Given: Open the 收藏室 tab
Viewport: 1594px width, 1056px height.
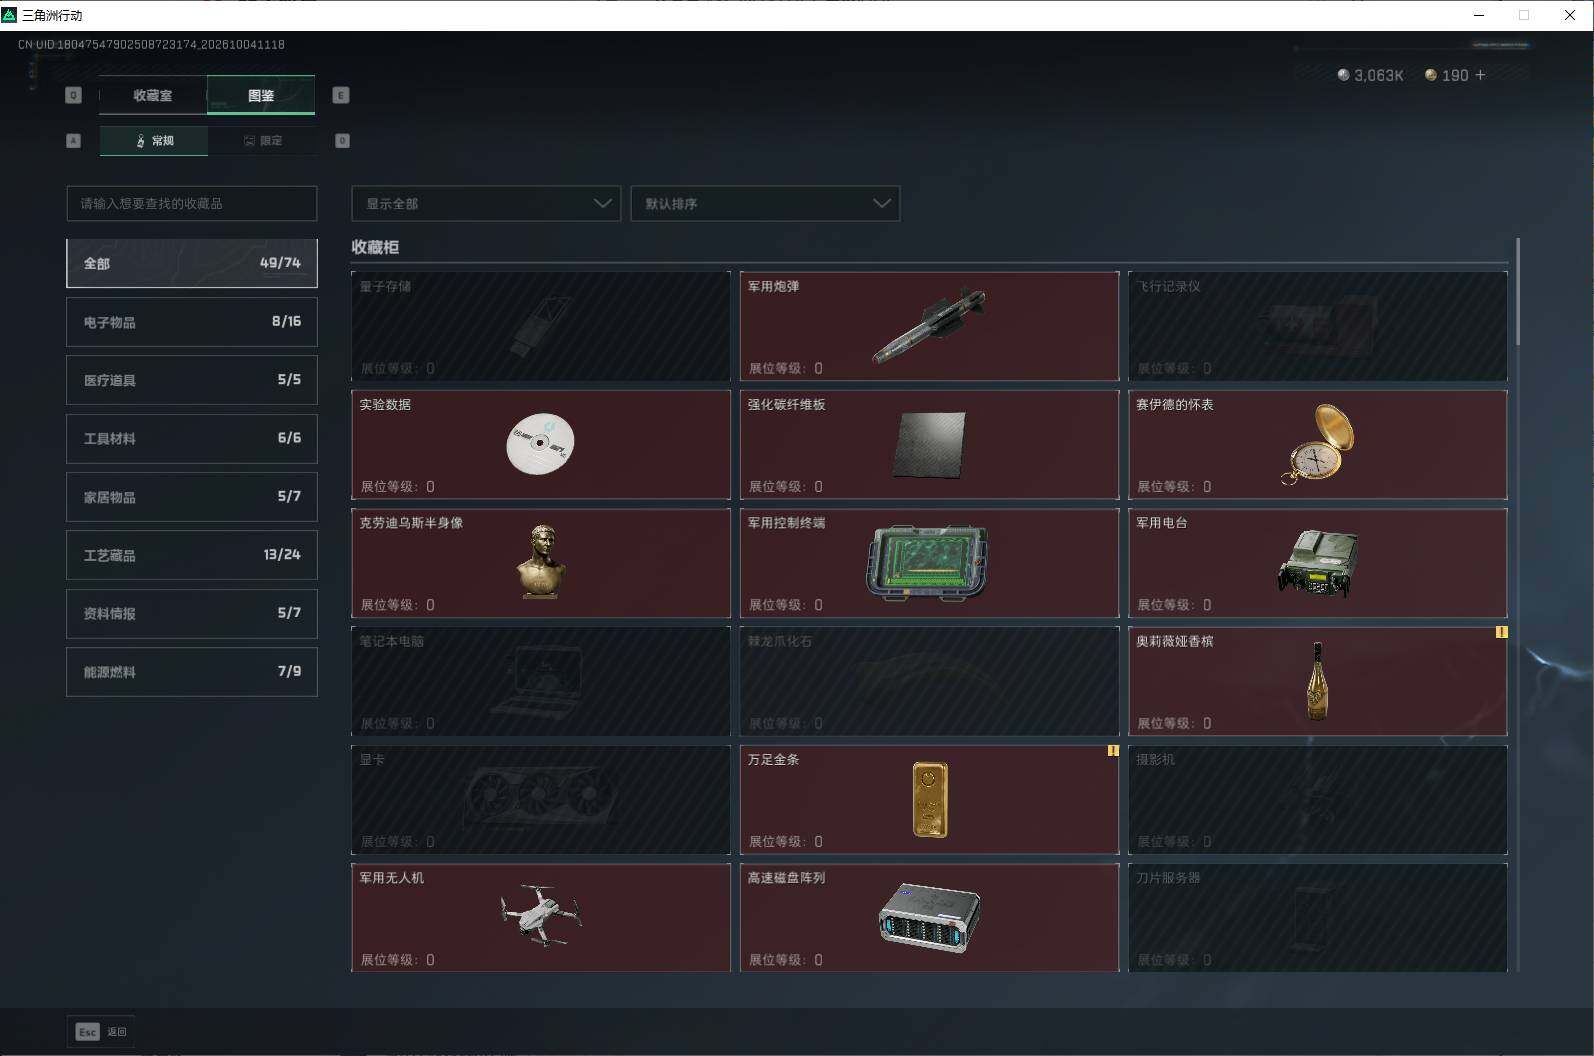Looking at the screenshot, I should click(x=153, y=95).
